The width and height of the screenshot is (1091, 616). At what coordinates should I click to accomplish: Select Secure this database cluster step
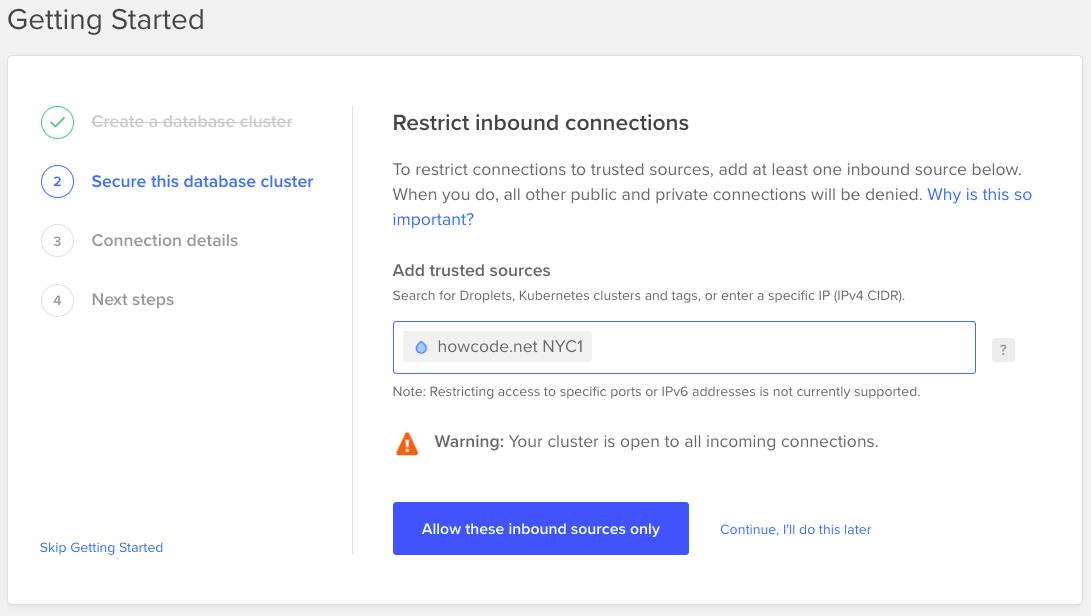coord(202,182)
